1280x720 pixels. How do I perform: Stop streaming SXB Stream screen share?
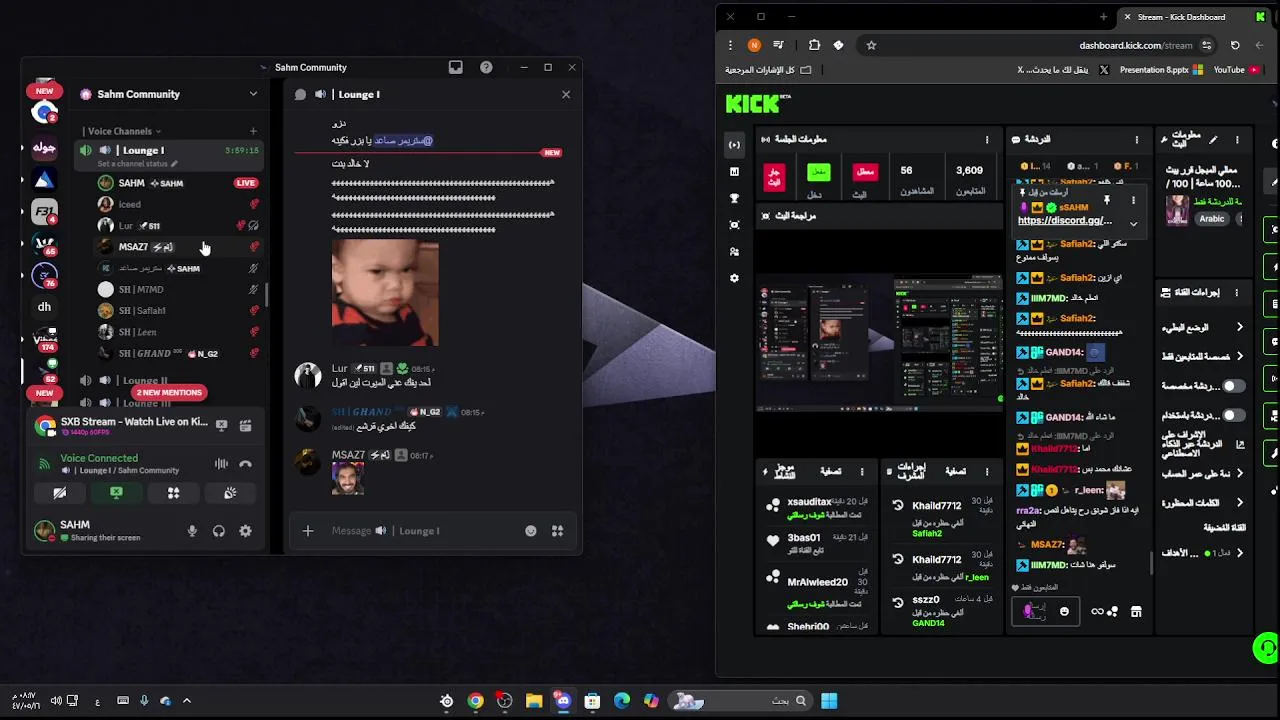222,425
